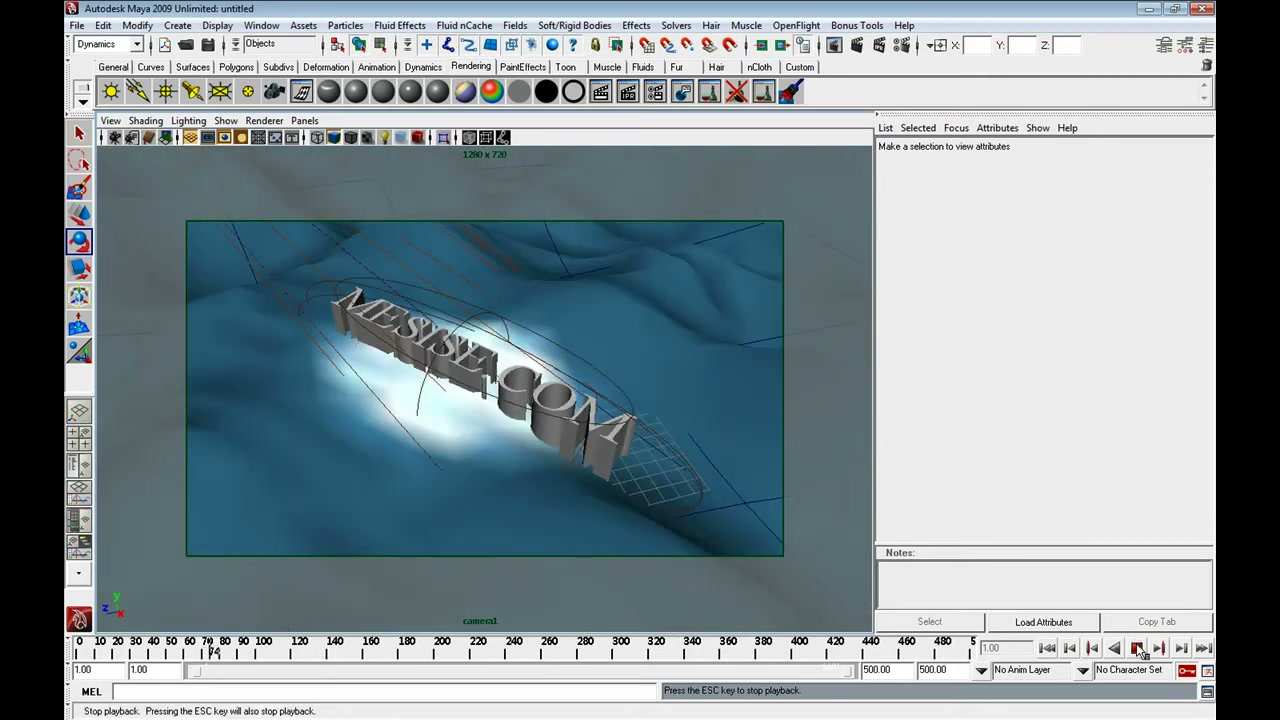Toggle rendering selection mask blue sphere

point(551,45)
